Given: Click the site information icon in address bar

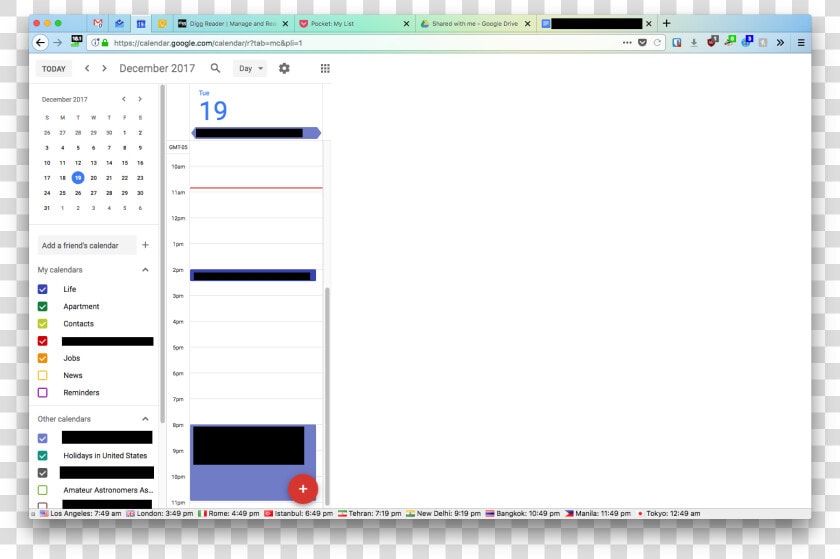Looking at the screenshot, I should [x=94, y=43].
